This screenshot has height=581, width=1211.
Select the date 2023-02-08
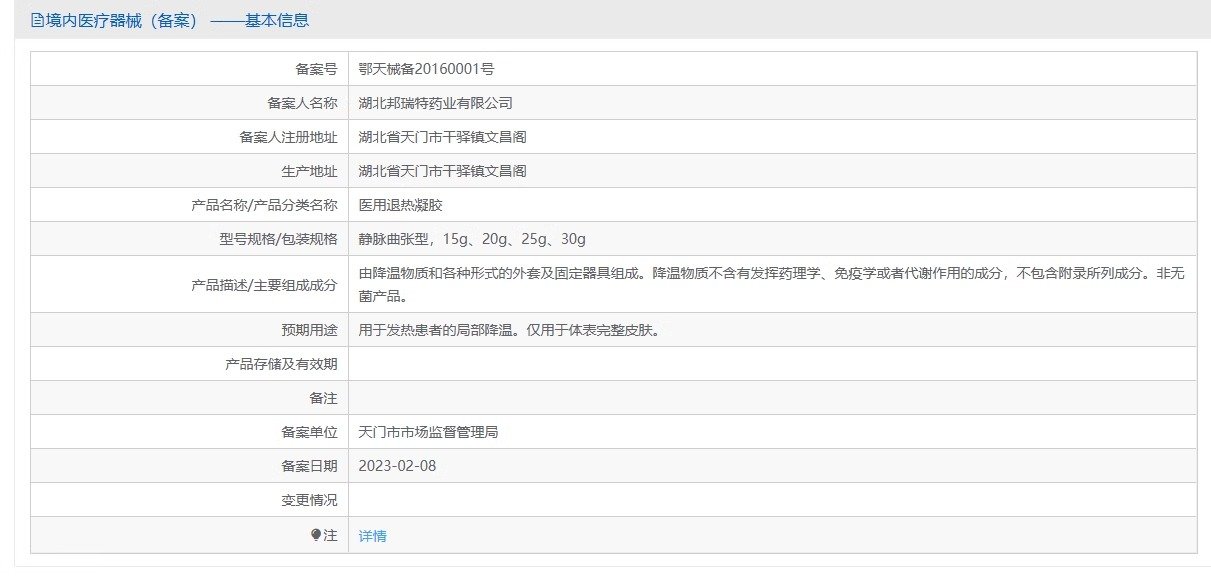click(x=397, y=466)
